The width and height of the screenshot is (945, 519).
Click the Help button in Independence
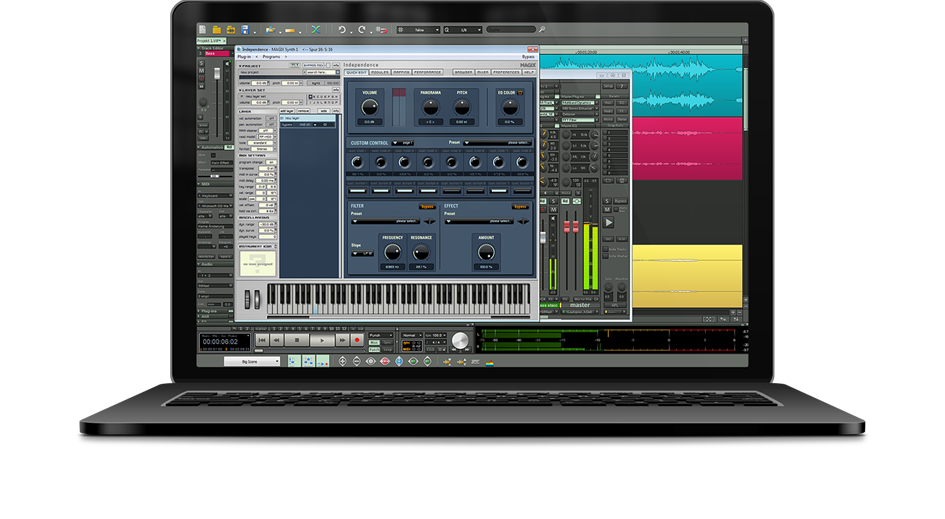pyautogui.click(x=529, y=72)
